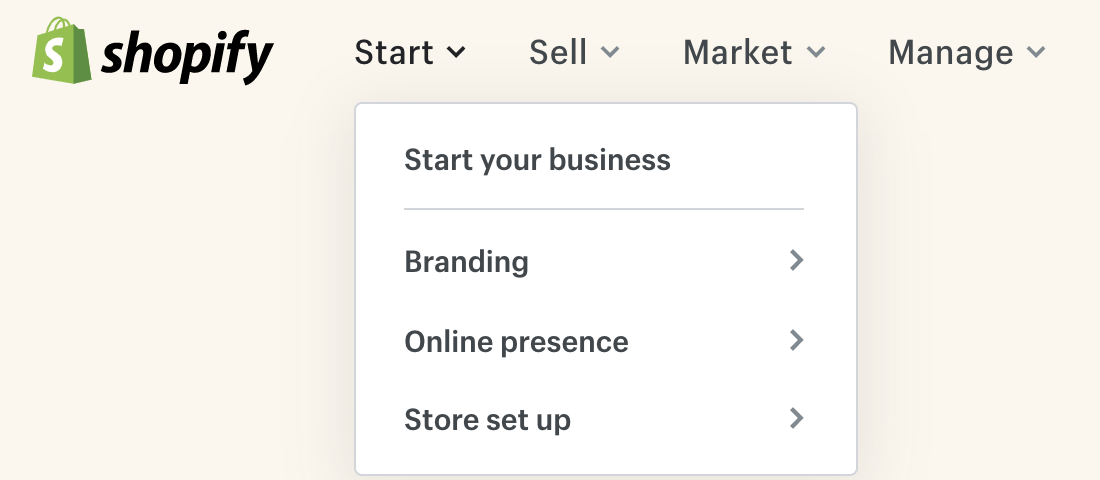Expand the Market menu chevron arrow
Viewport: 1100px width, 480px height.
coord(816,51)
